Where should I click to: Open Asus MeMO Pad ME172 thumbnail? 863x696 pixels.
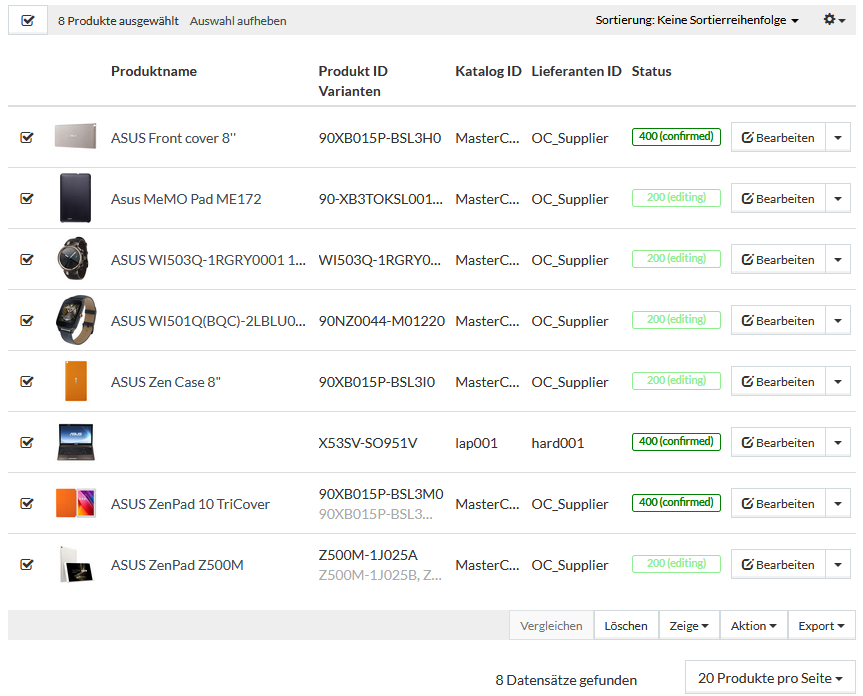pos(75,198)
